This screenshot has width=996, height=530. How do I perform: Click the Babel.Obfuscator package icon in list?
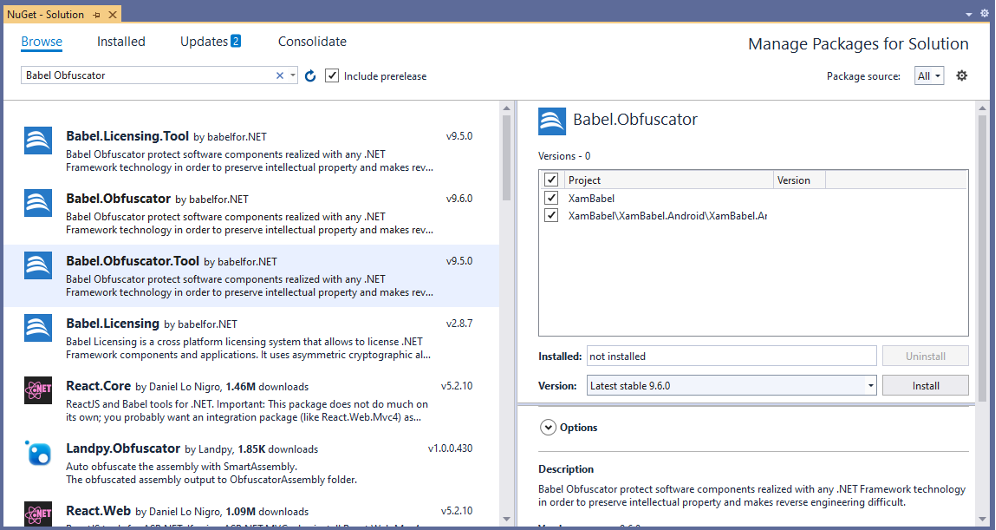pos(38,203)
